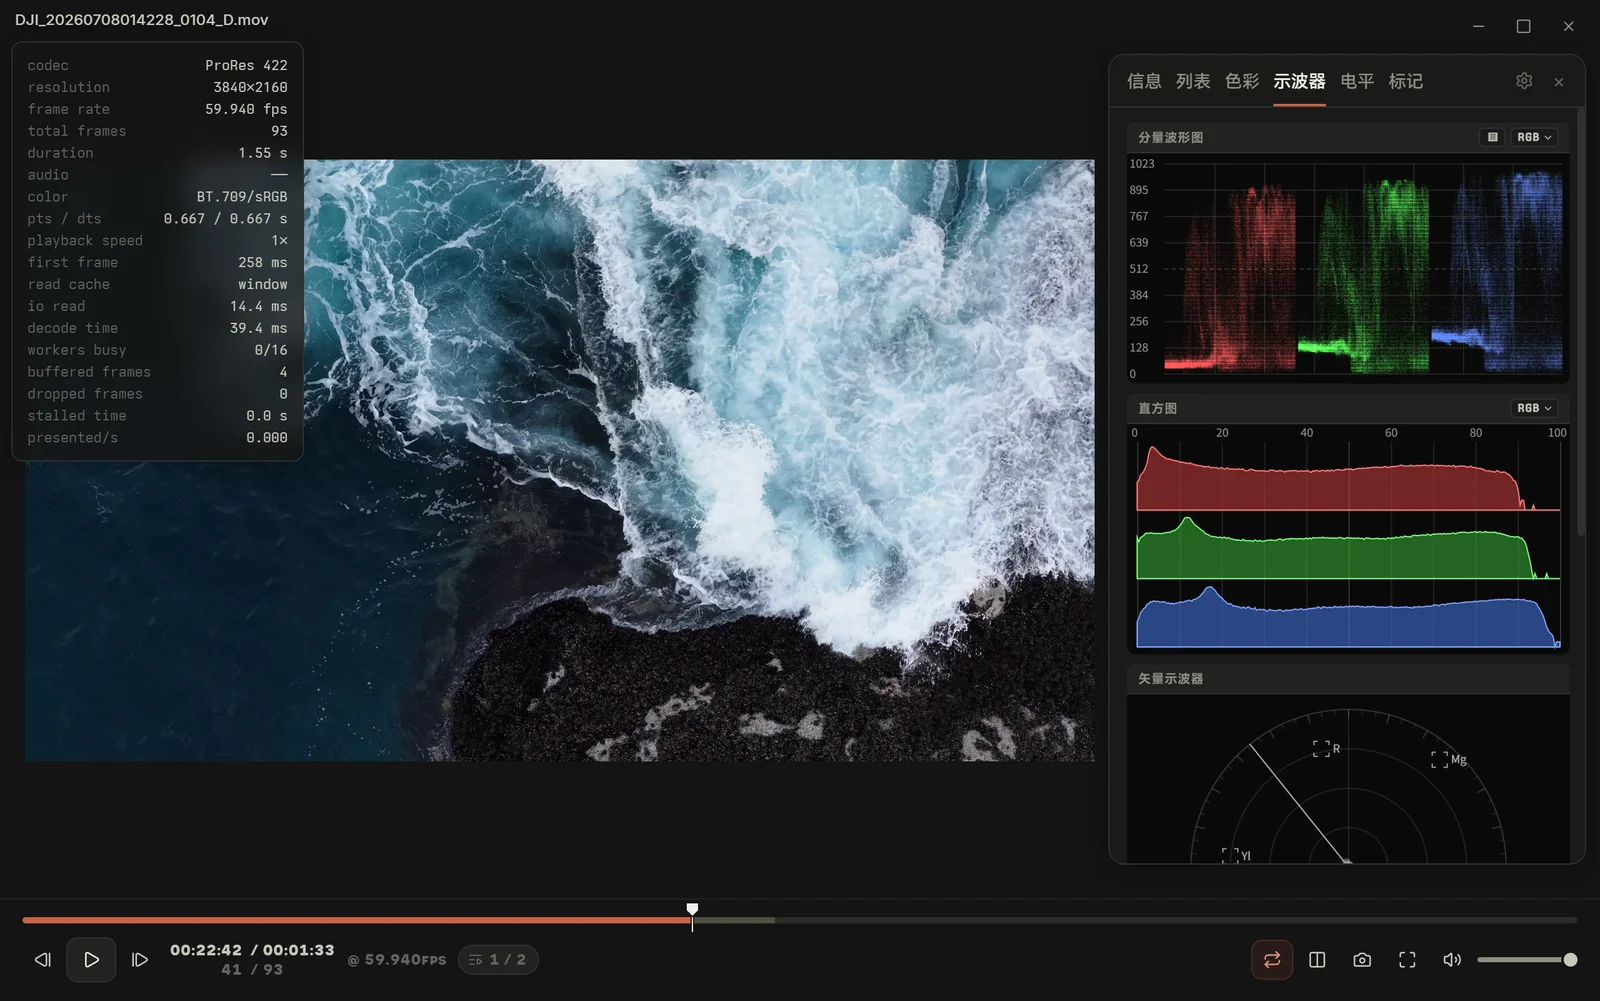Open 直方图 RGB dropdown
This screenshot has width=1600, height=1001.
point(1534,408)
